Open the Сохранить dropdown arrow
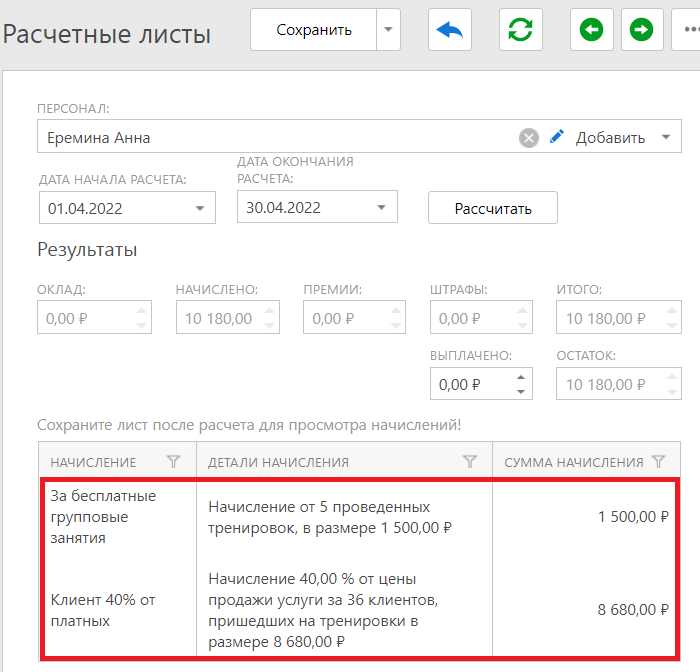 [x=388, y=30]
